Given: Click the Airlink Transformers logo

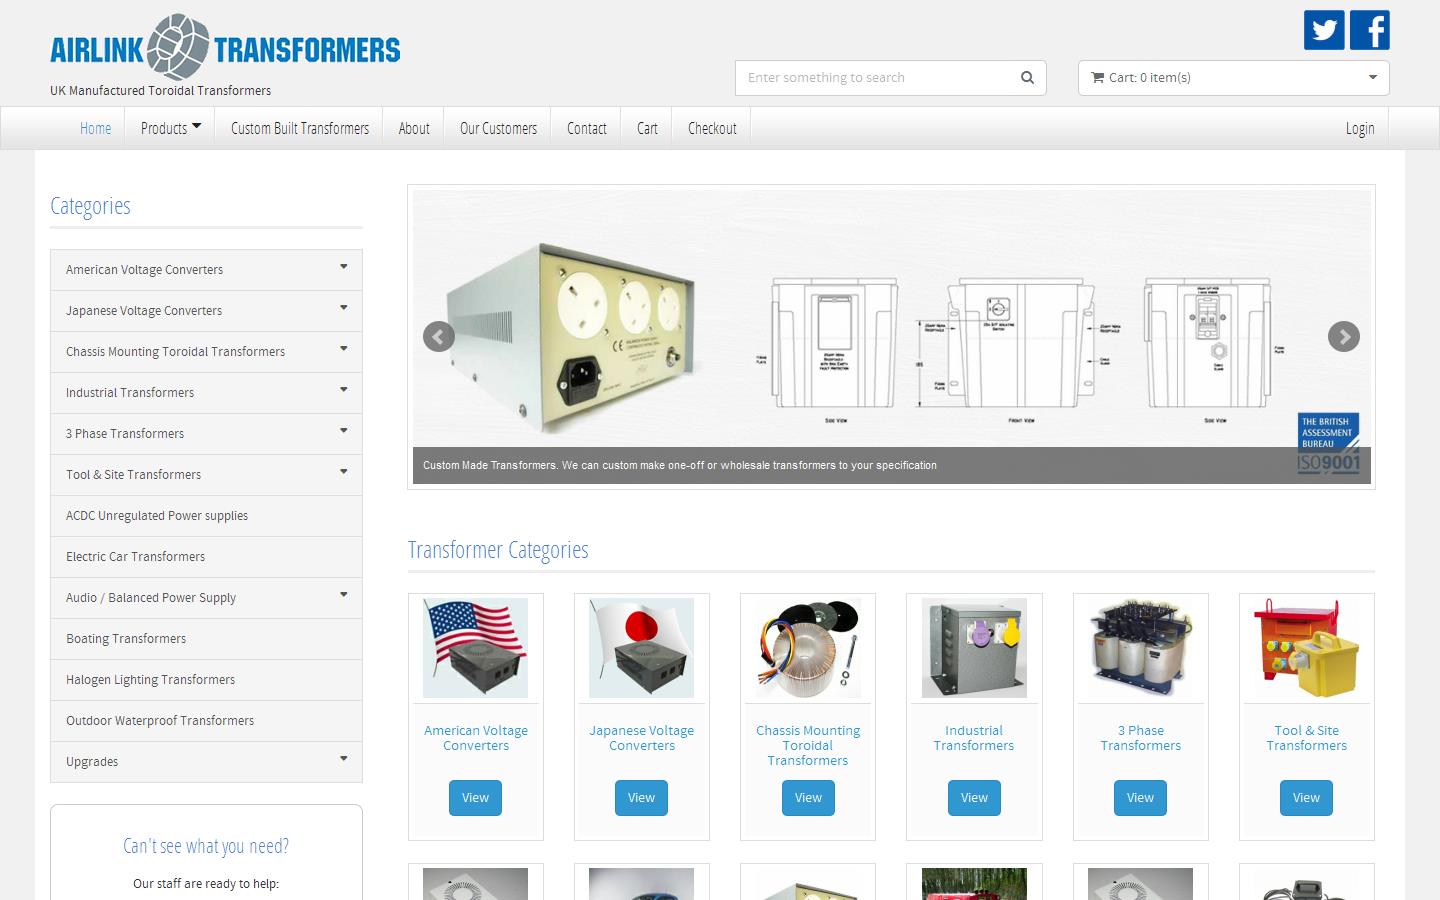Looking at the screenshot, I should click(x=225, y=47).
